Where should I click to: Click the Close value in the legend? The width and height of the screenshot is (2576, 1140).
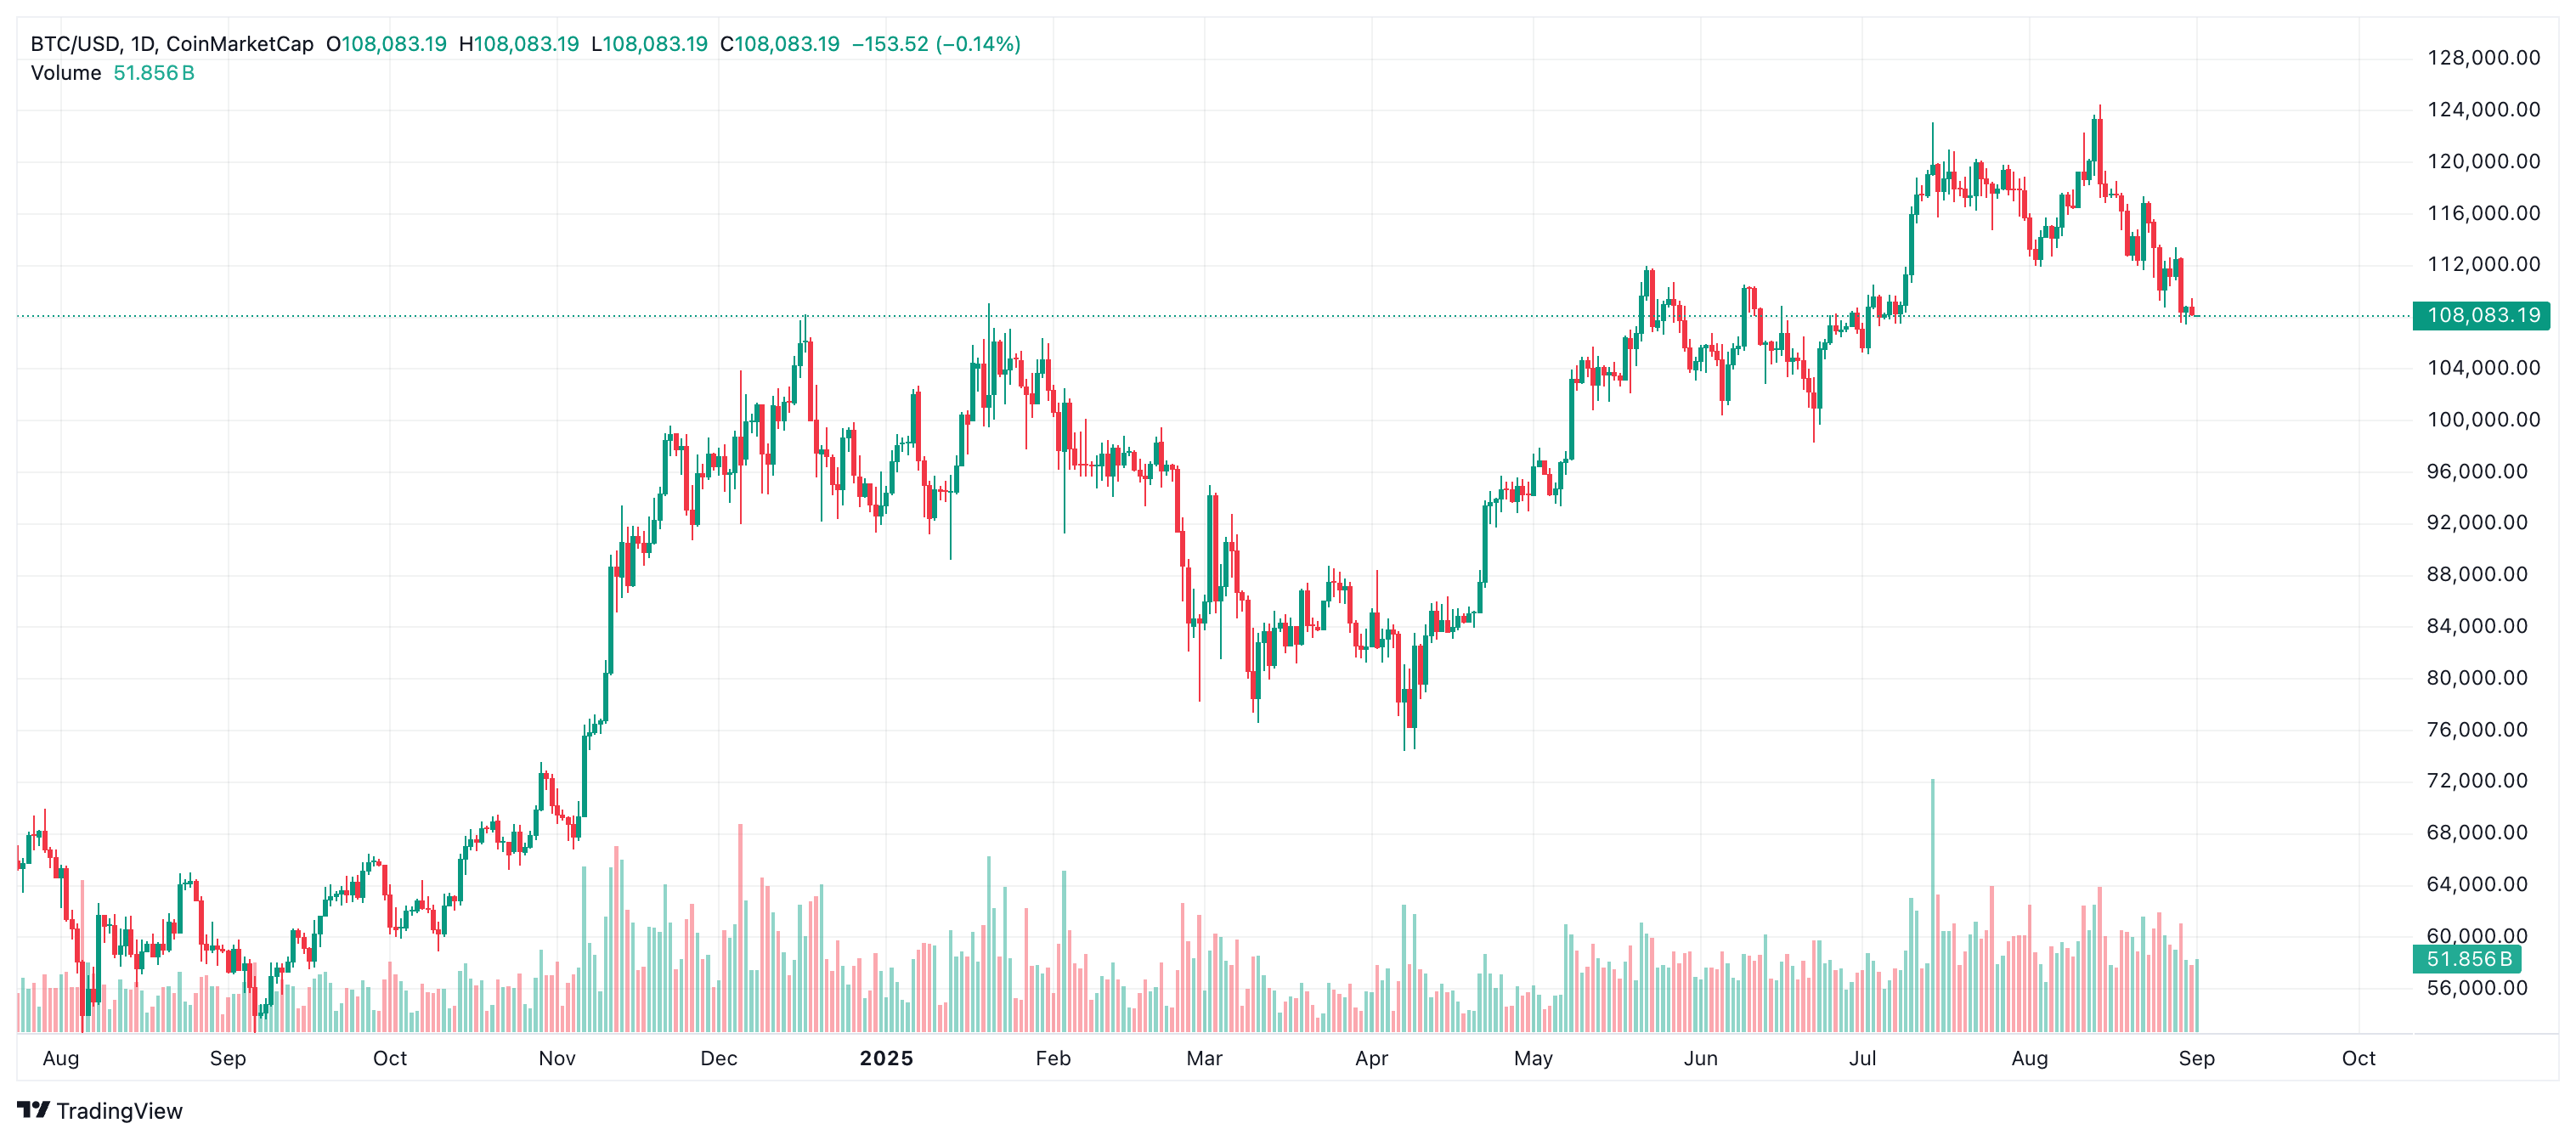pyautogui.click(x=787, y=44)
